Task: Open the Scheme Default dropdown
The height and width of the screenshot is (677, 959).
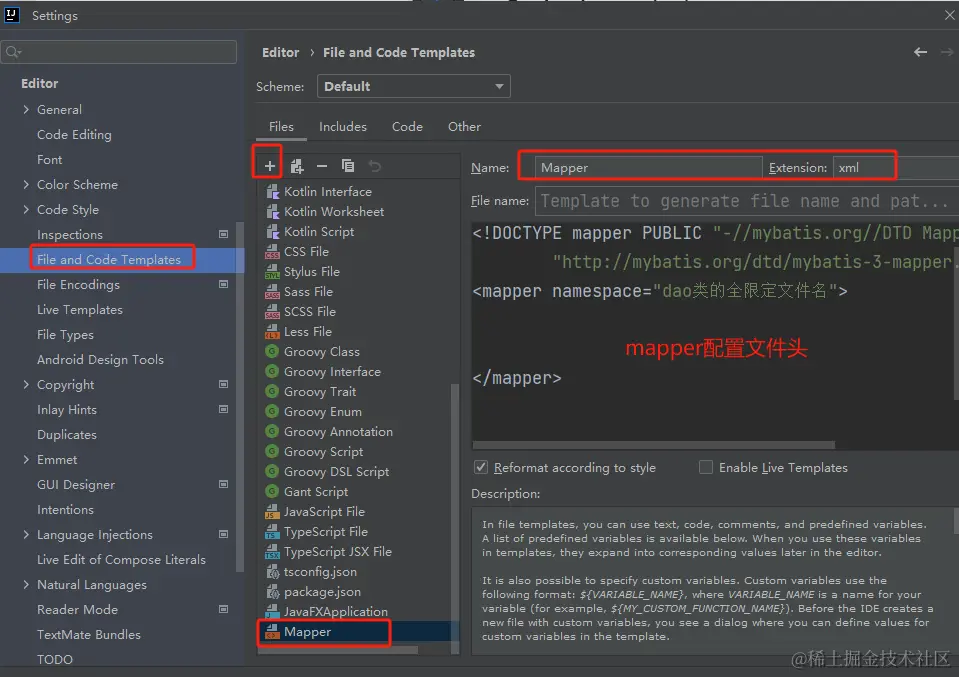Action: 413,86
